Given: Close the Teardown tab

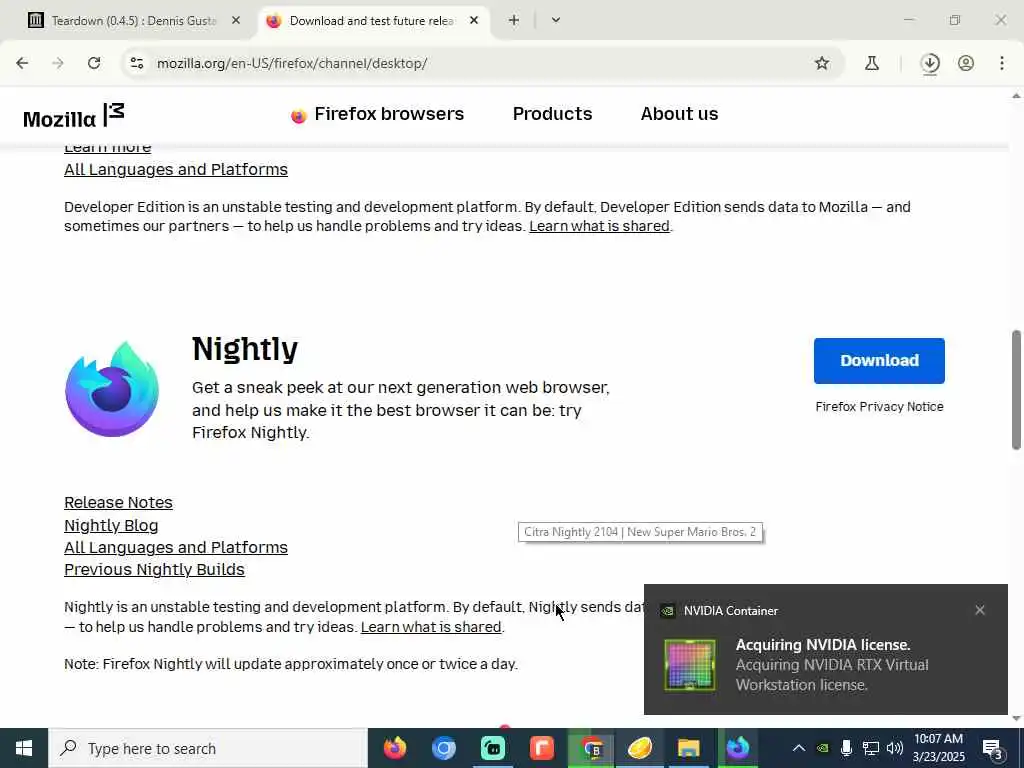Looking at the screenshot, I should (236, 21).
